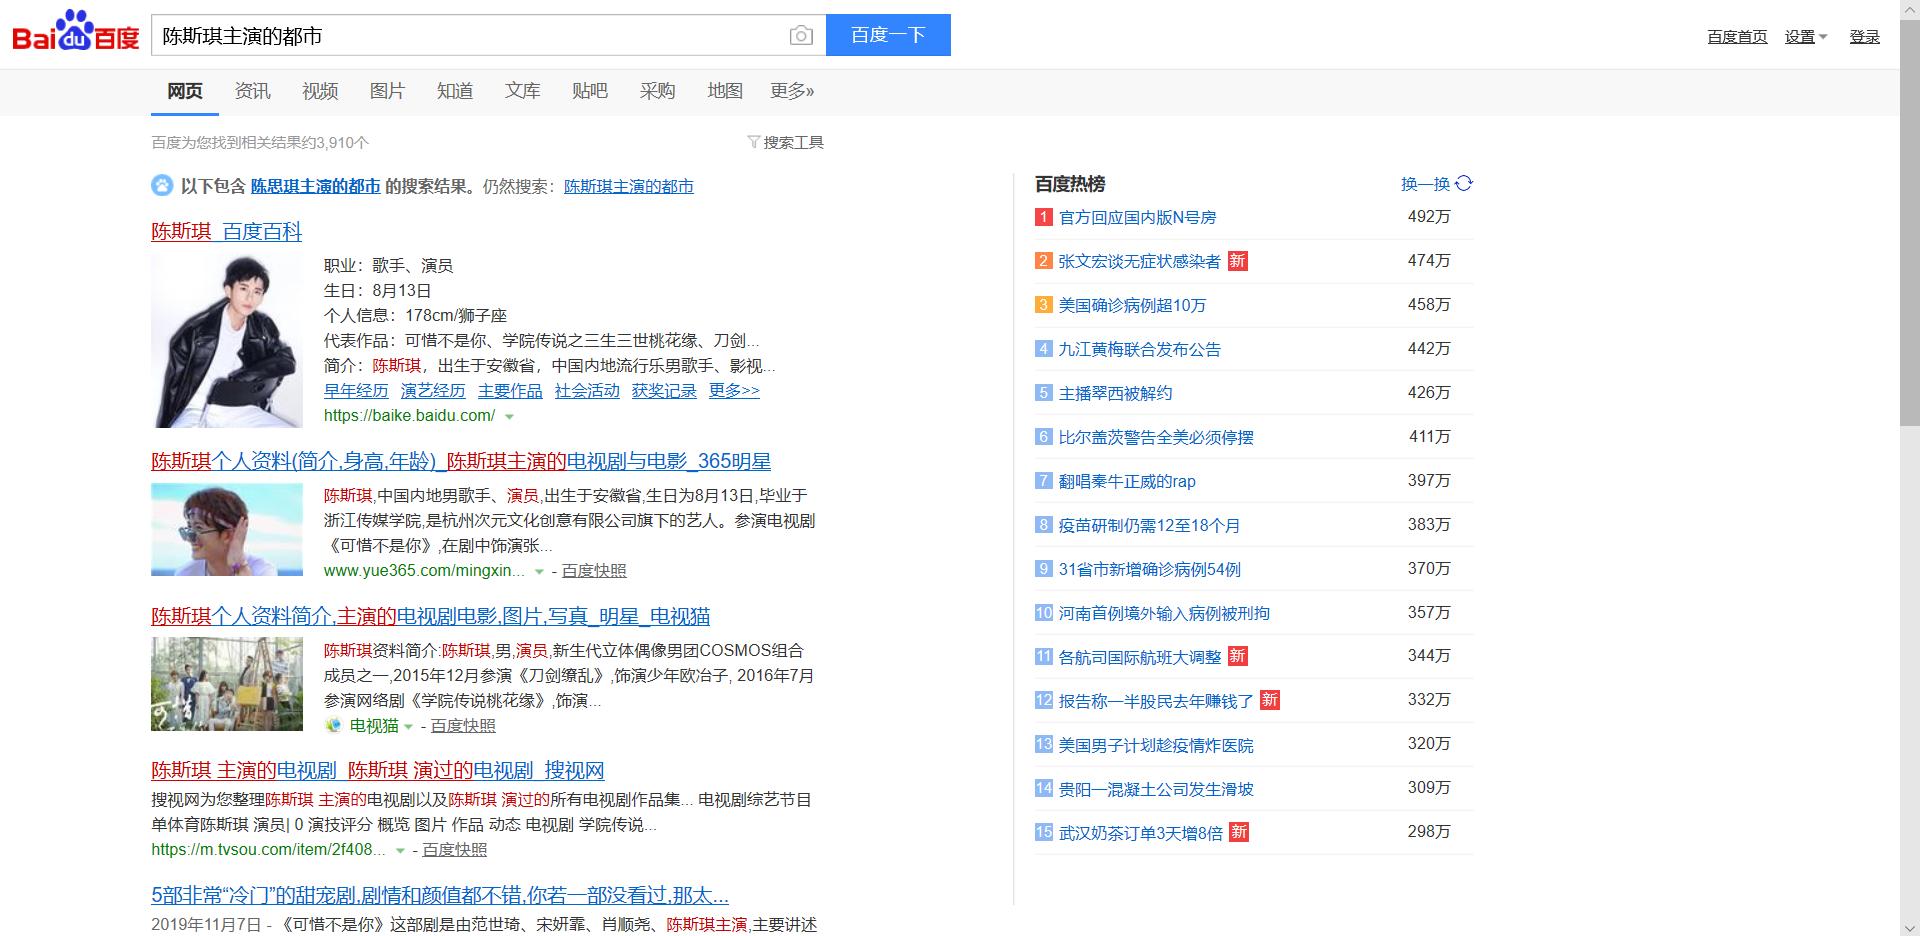Open the 贴吧 tab

[589, 91]
